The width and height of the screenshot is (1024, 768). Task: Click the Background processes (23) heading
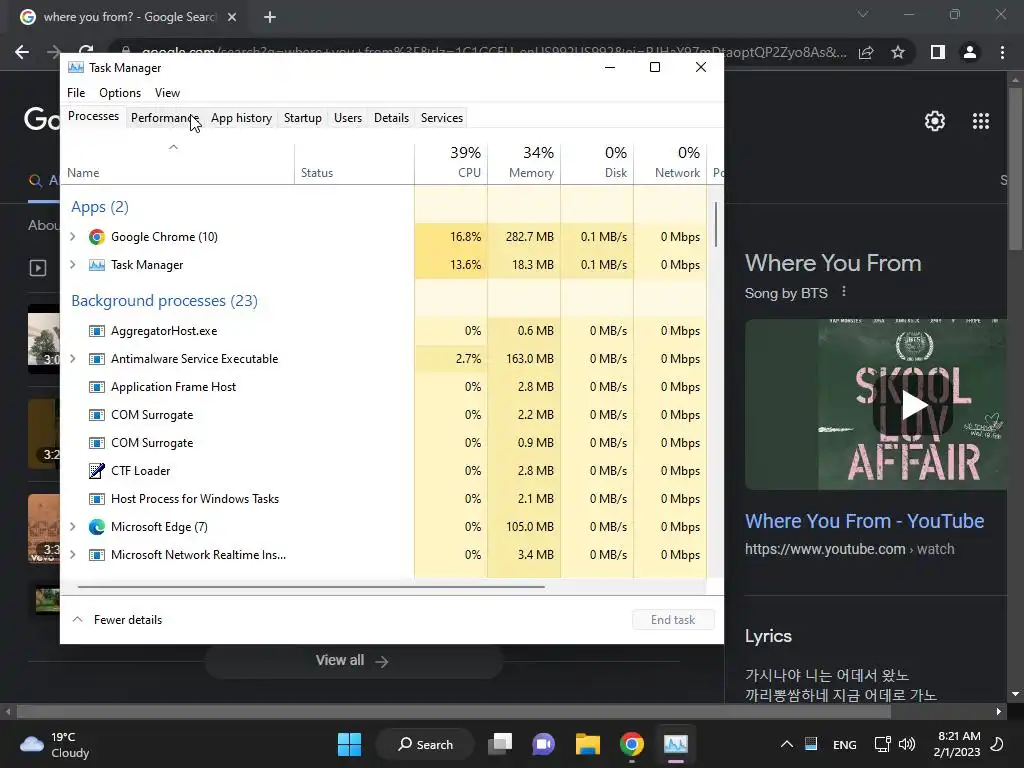[x=165, y=301]
